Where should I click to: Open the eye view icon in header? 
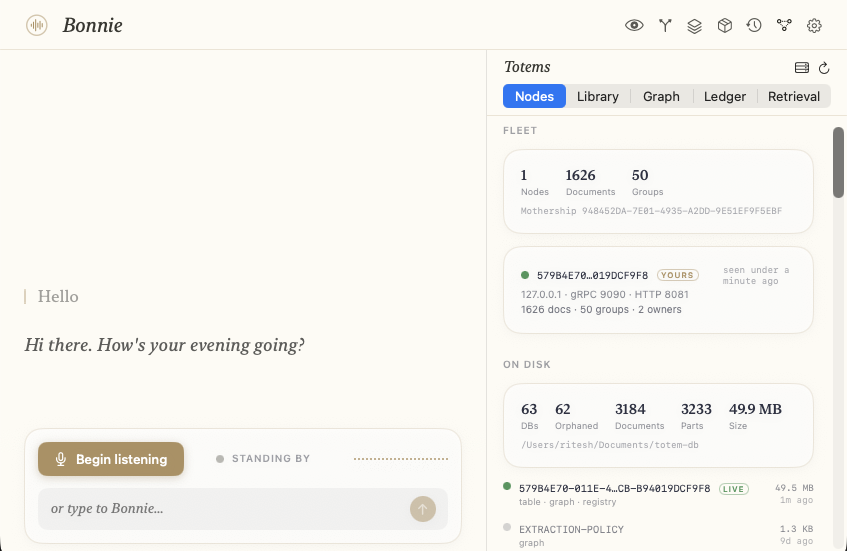click(x=634, y=25)
